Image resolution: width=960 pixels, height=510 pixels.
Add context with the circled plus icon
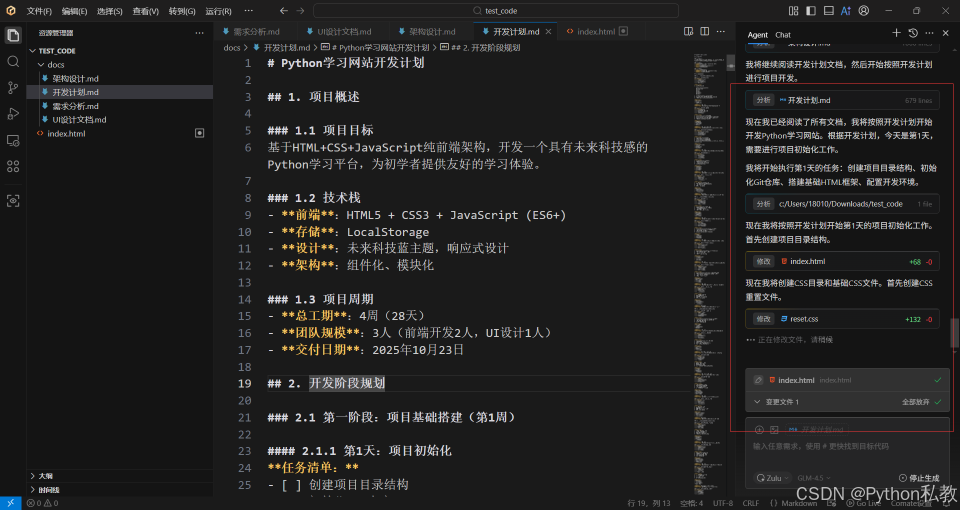point(759,430)
